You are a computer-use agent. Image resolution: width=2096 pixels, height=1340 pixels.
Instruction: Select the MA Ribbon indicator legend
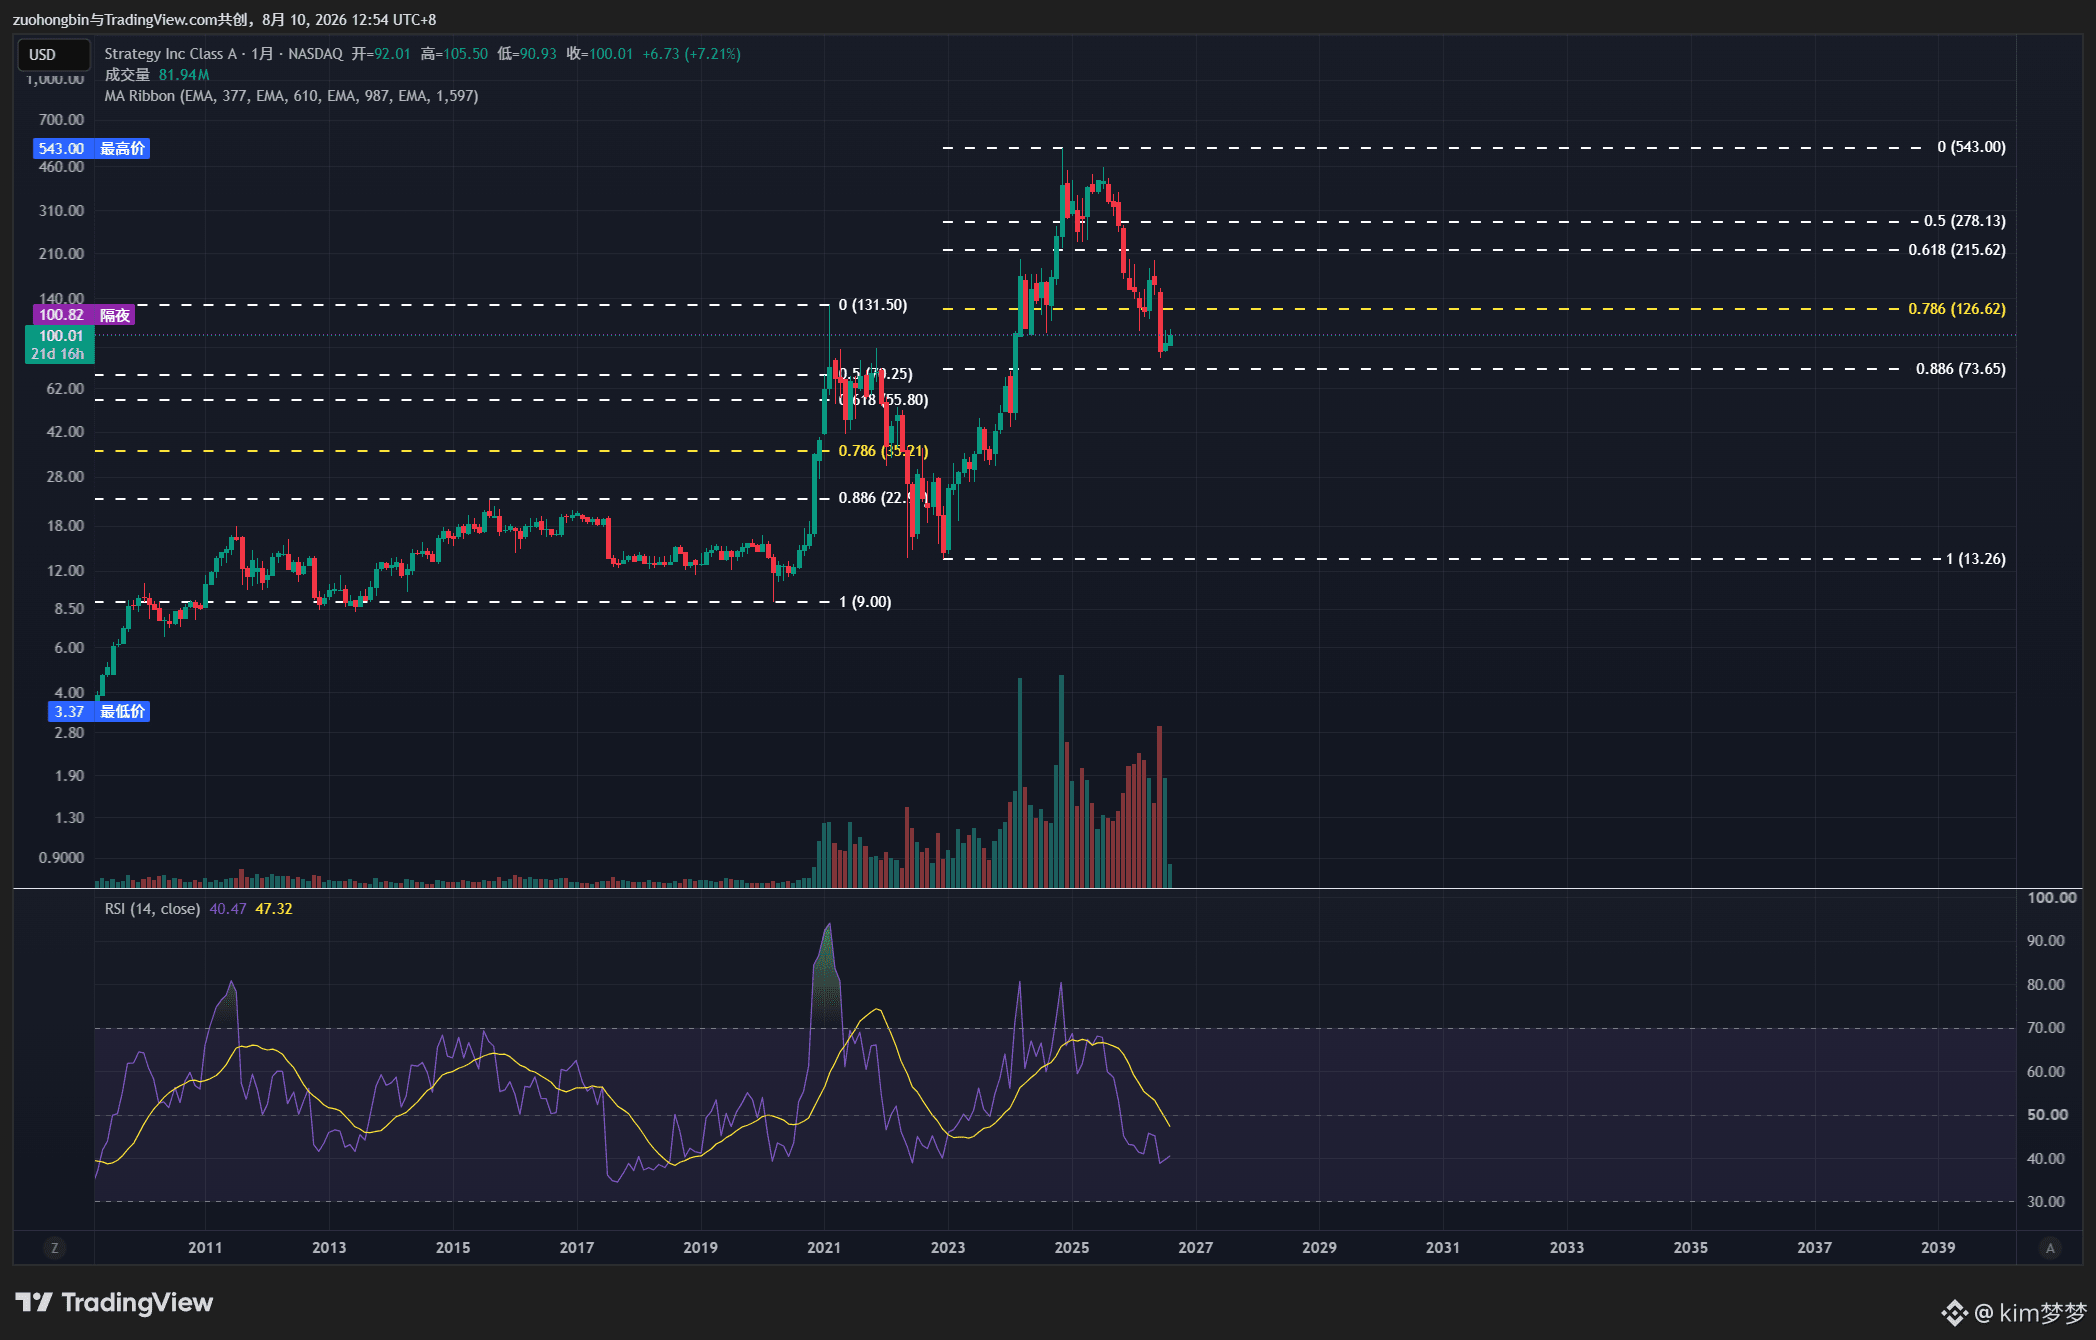291,96
